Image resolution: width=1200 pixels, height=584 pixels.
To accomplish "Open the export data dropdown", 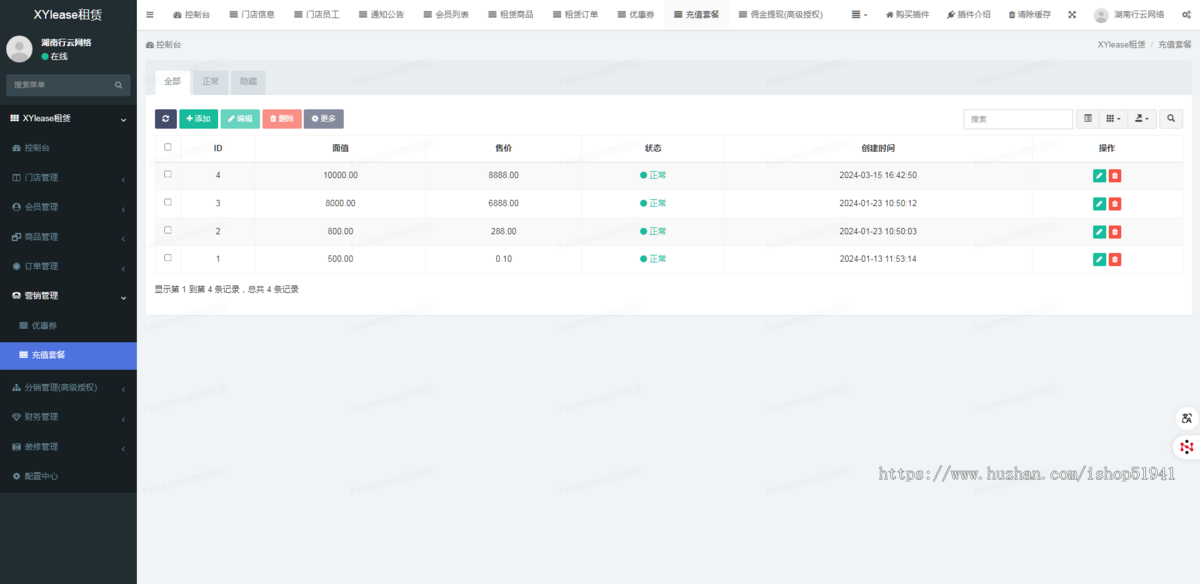I will 1142,119.
